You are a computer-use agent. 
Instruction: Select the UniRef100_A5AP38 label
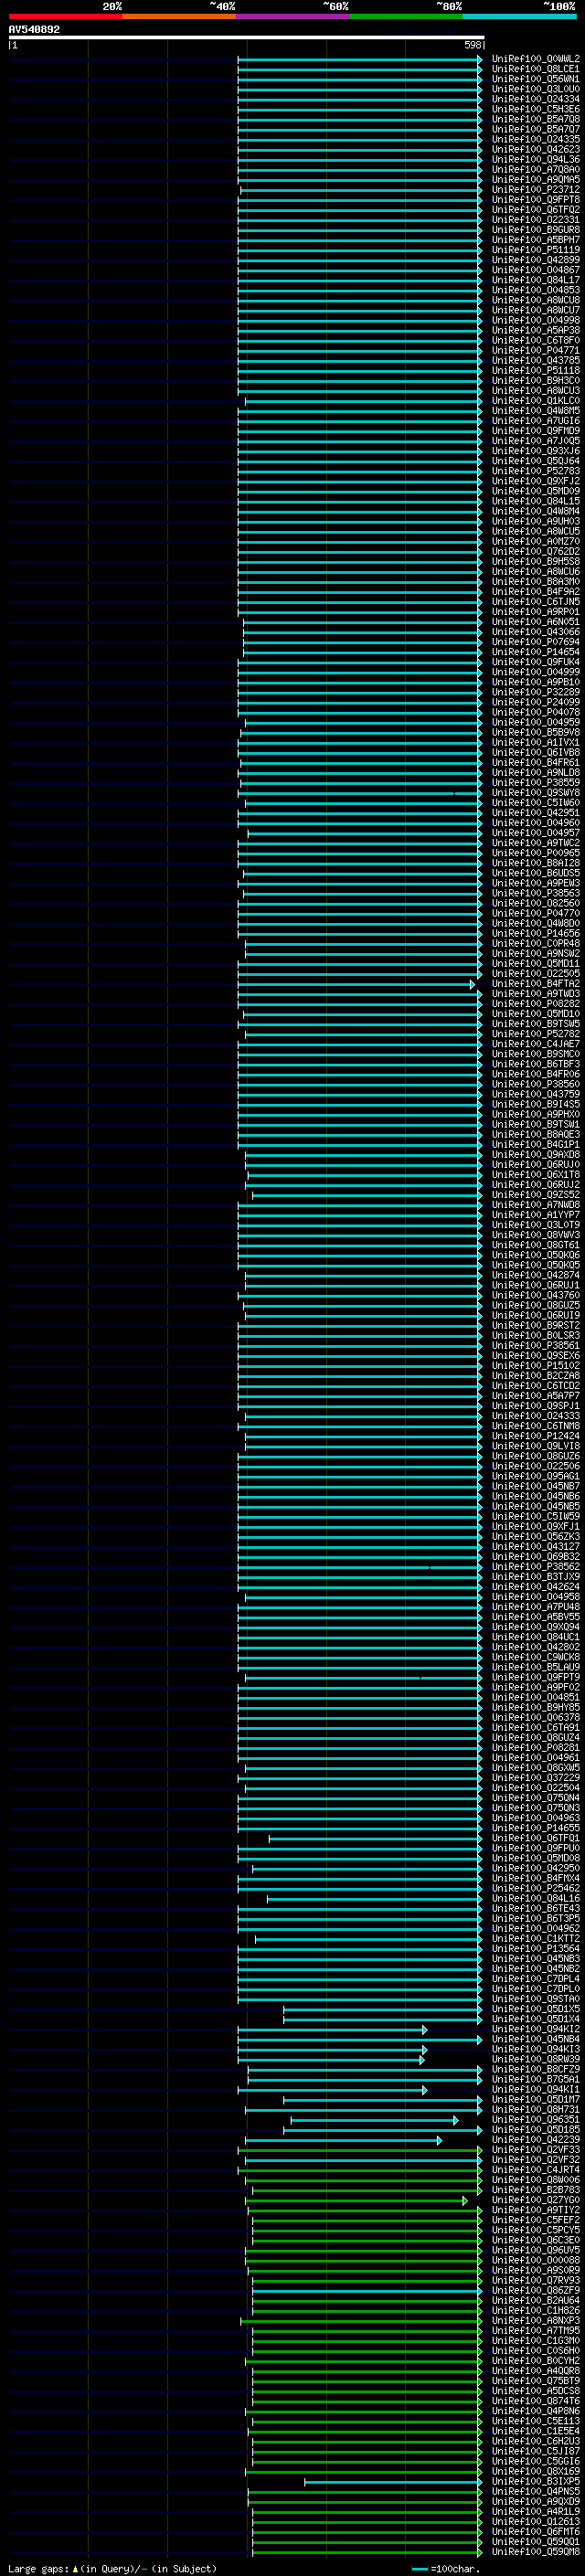click(536, 331)
